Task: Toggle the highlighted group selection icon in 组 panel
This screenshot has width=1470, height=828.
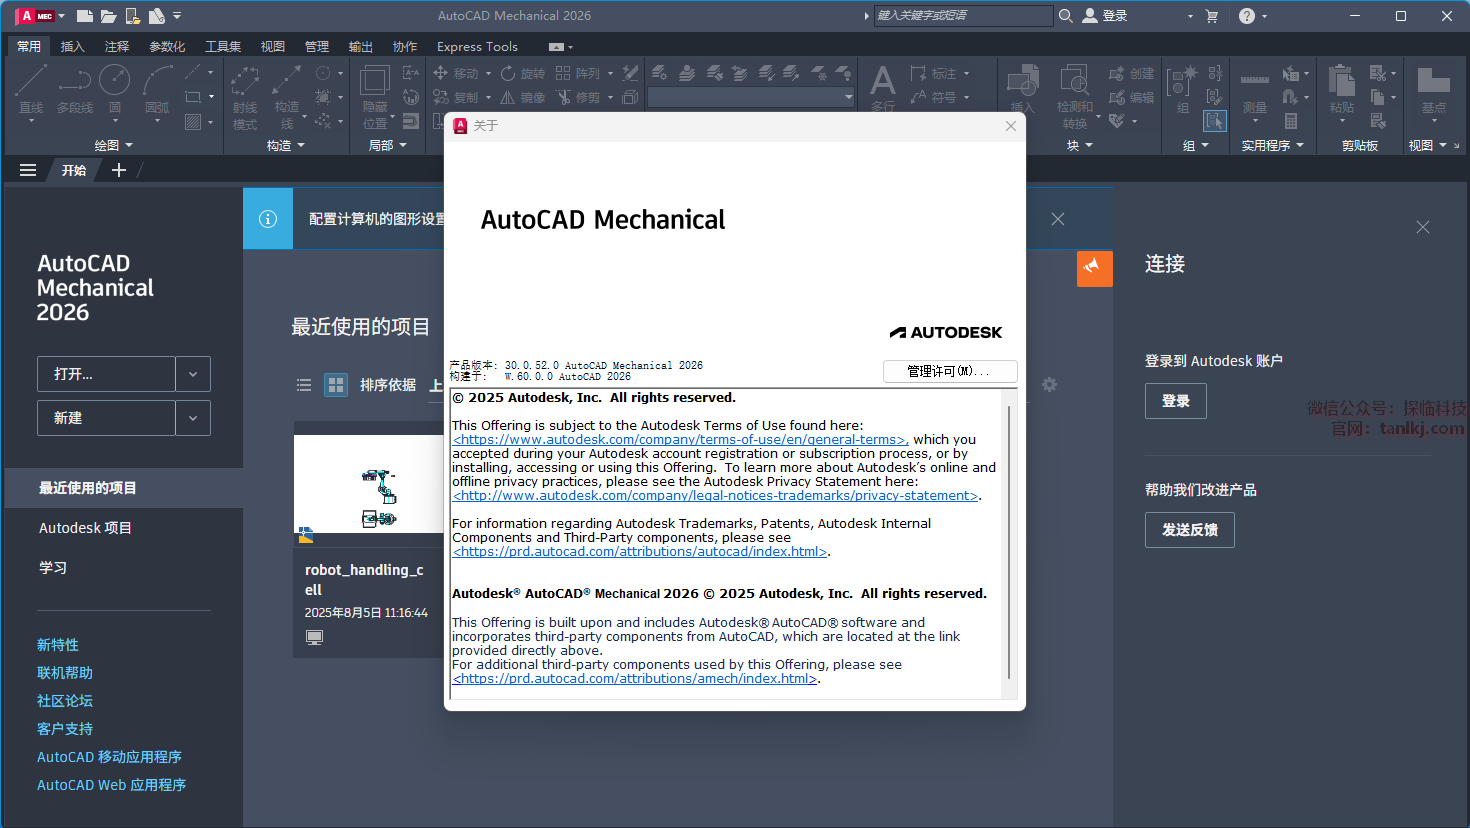Action: tap(1214, 121)
